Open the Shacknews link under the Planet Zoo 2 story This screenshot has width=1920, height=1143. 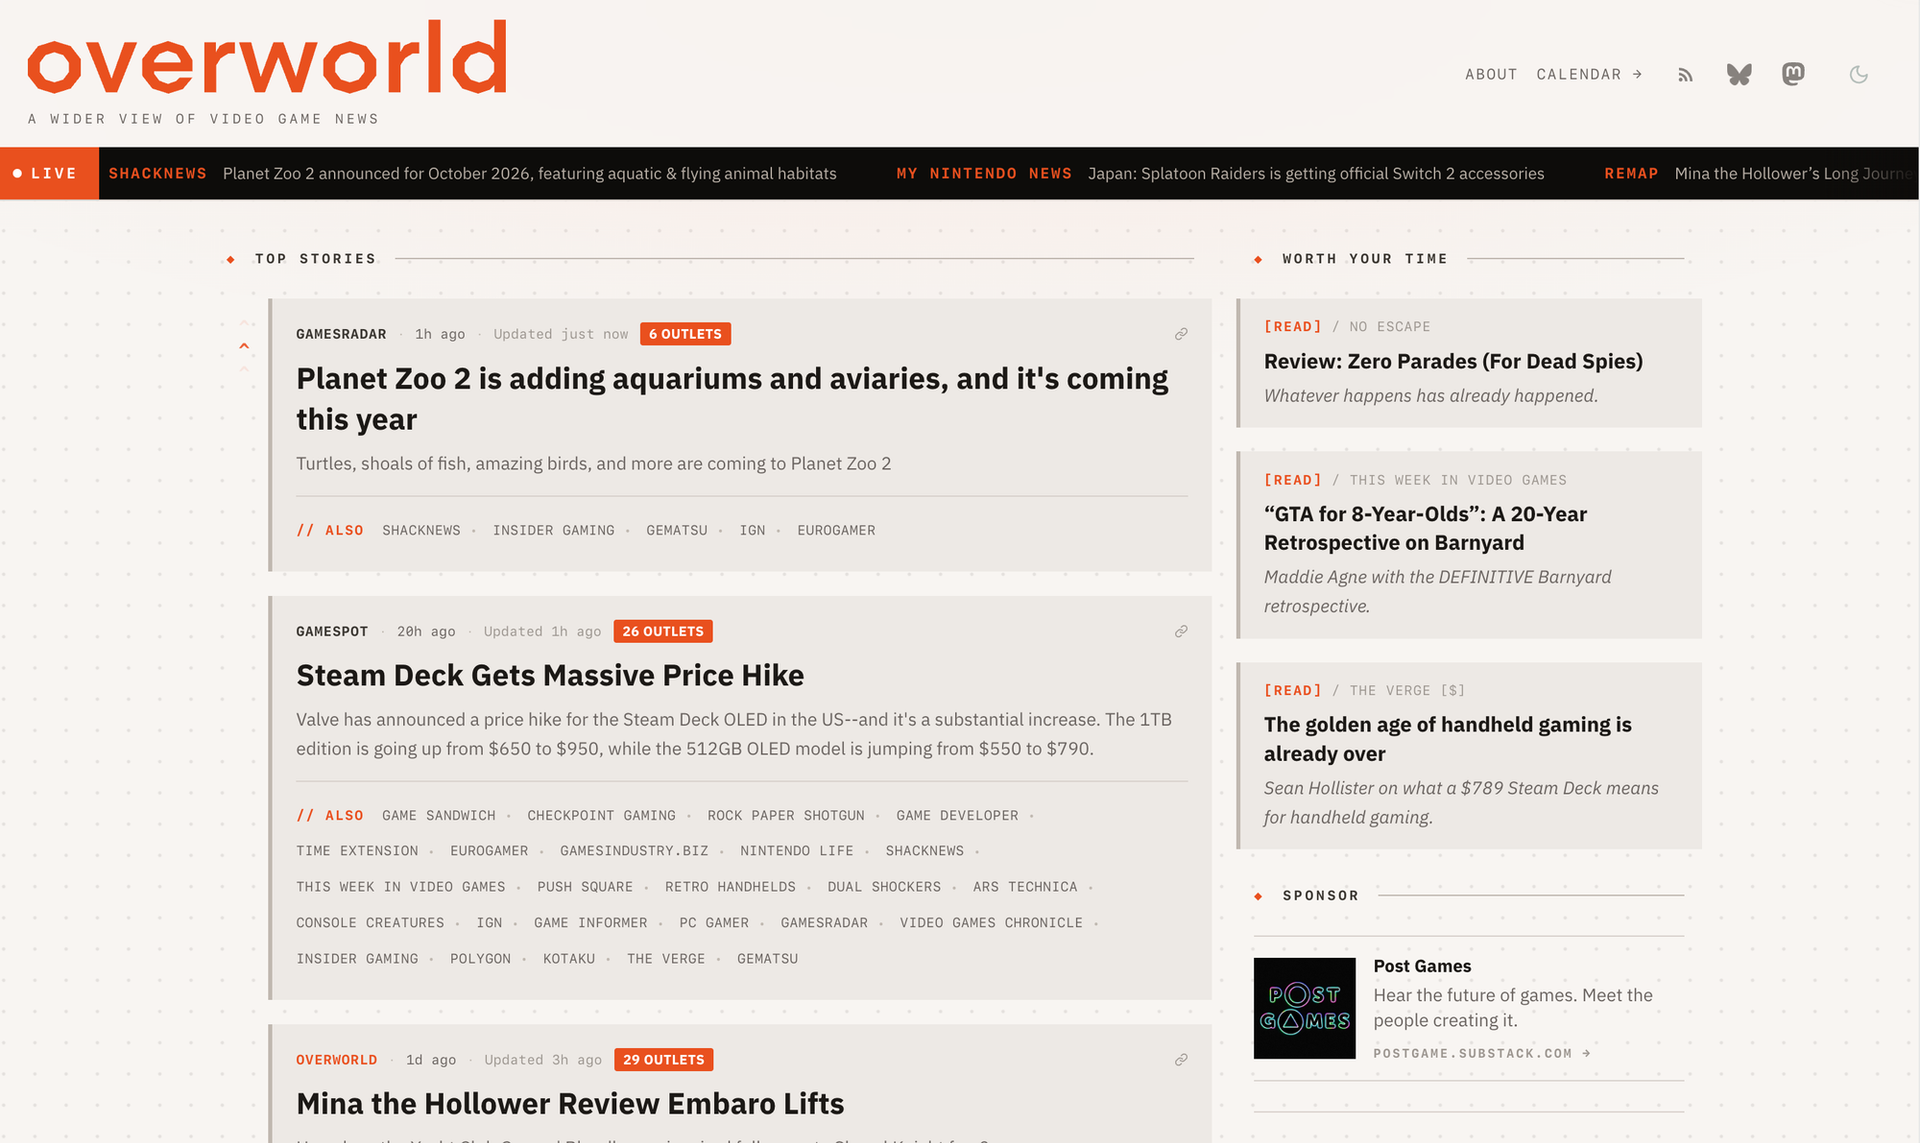coord(421,530)
